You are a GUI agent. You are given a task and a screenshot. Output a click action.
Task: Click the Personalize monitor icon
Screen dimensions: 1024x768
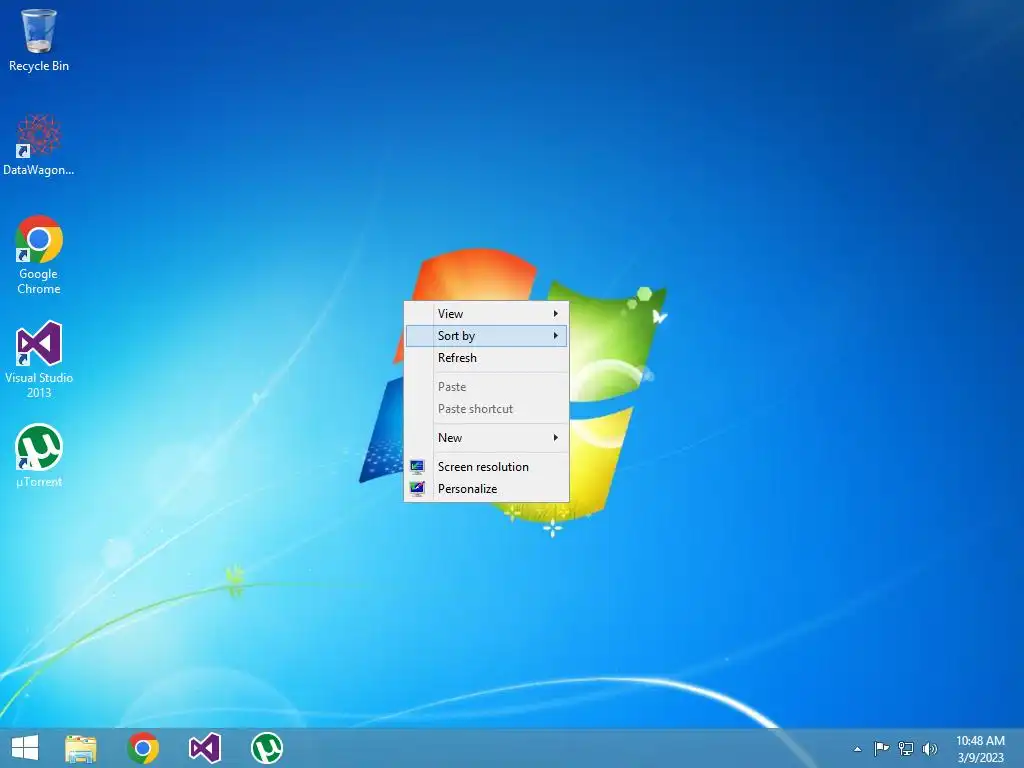tap(417, 488)
